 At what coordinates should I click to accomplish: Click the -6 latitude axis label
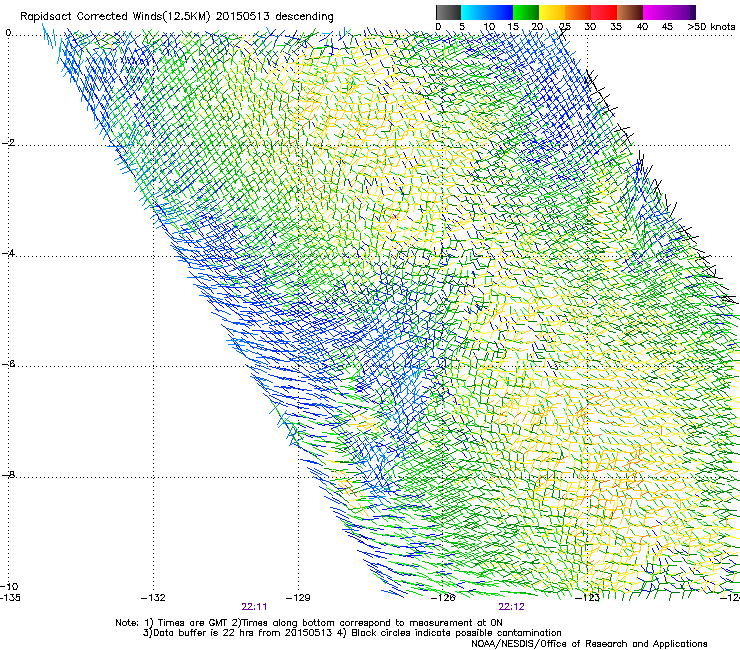[8, 363]
